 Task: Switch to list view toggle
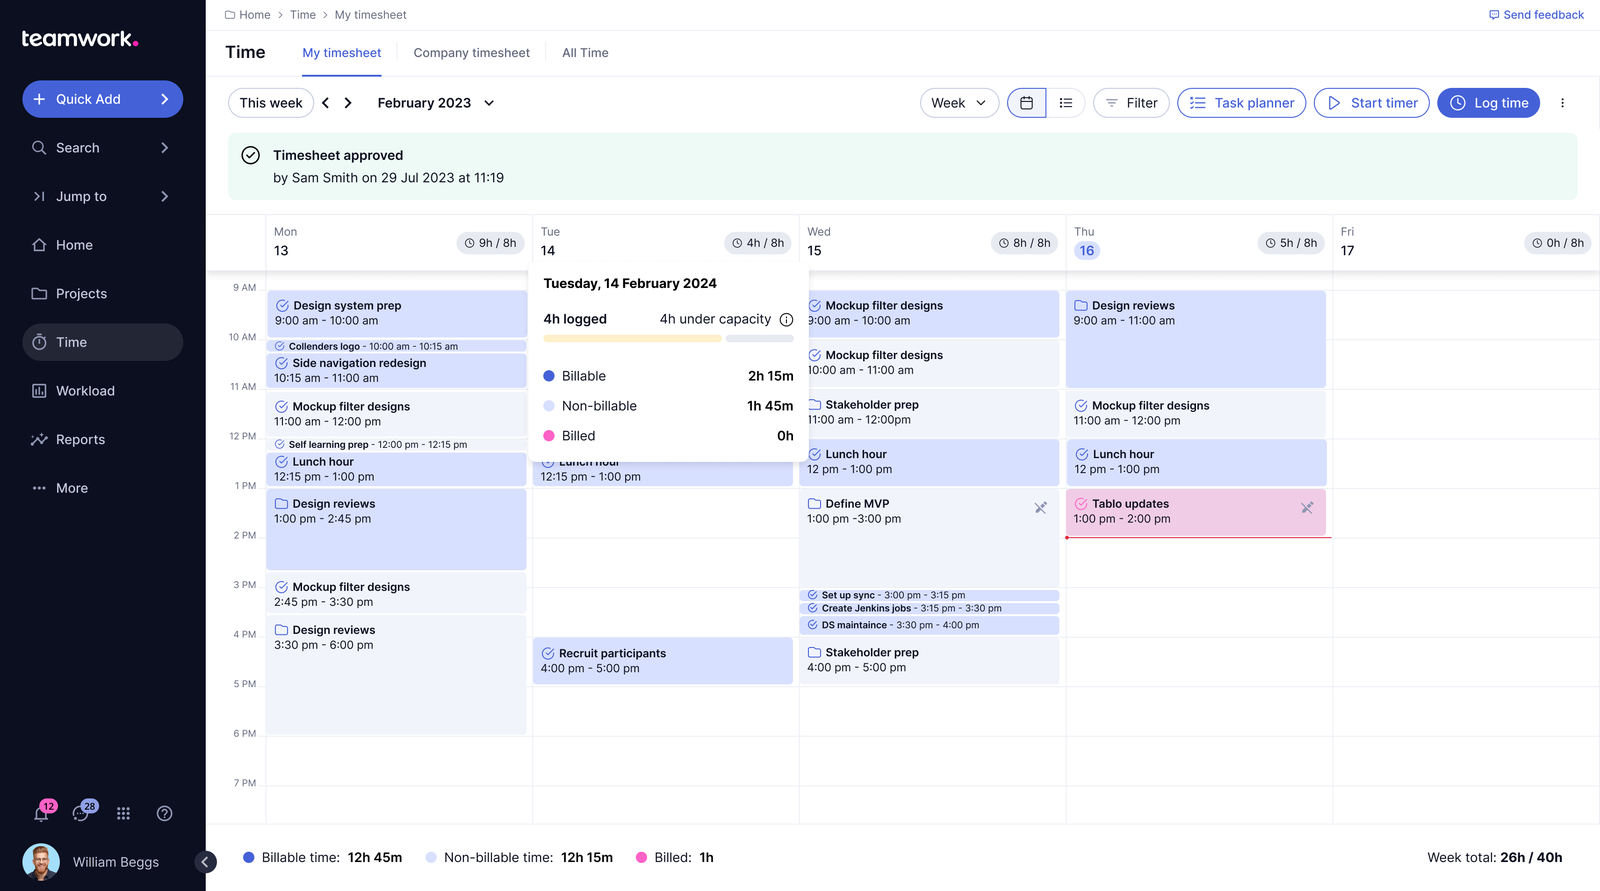point(1066,103)
